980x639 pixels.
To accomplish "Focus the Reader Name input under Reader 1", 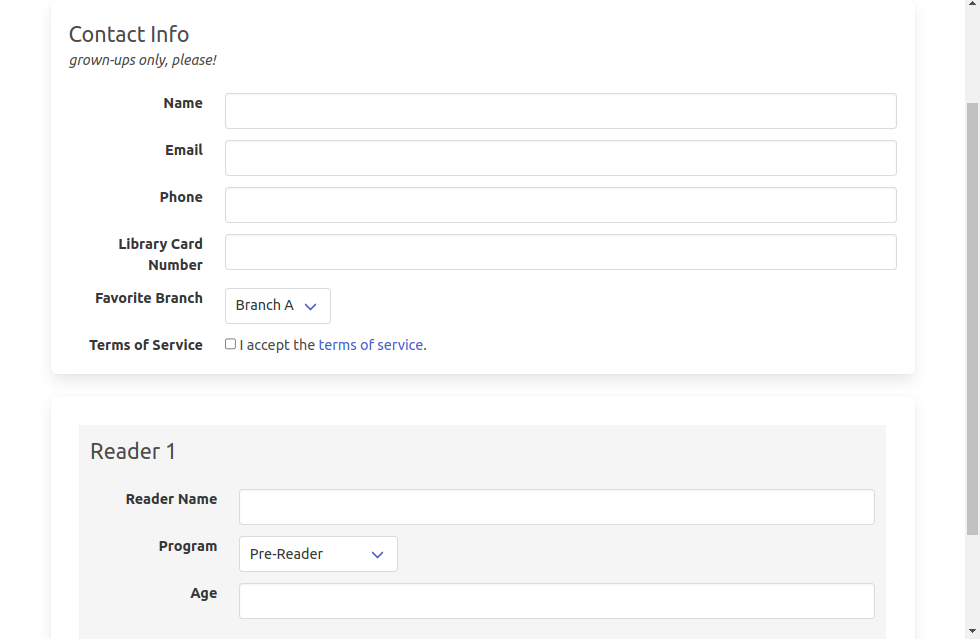I will click(556, 507).
